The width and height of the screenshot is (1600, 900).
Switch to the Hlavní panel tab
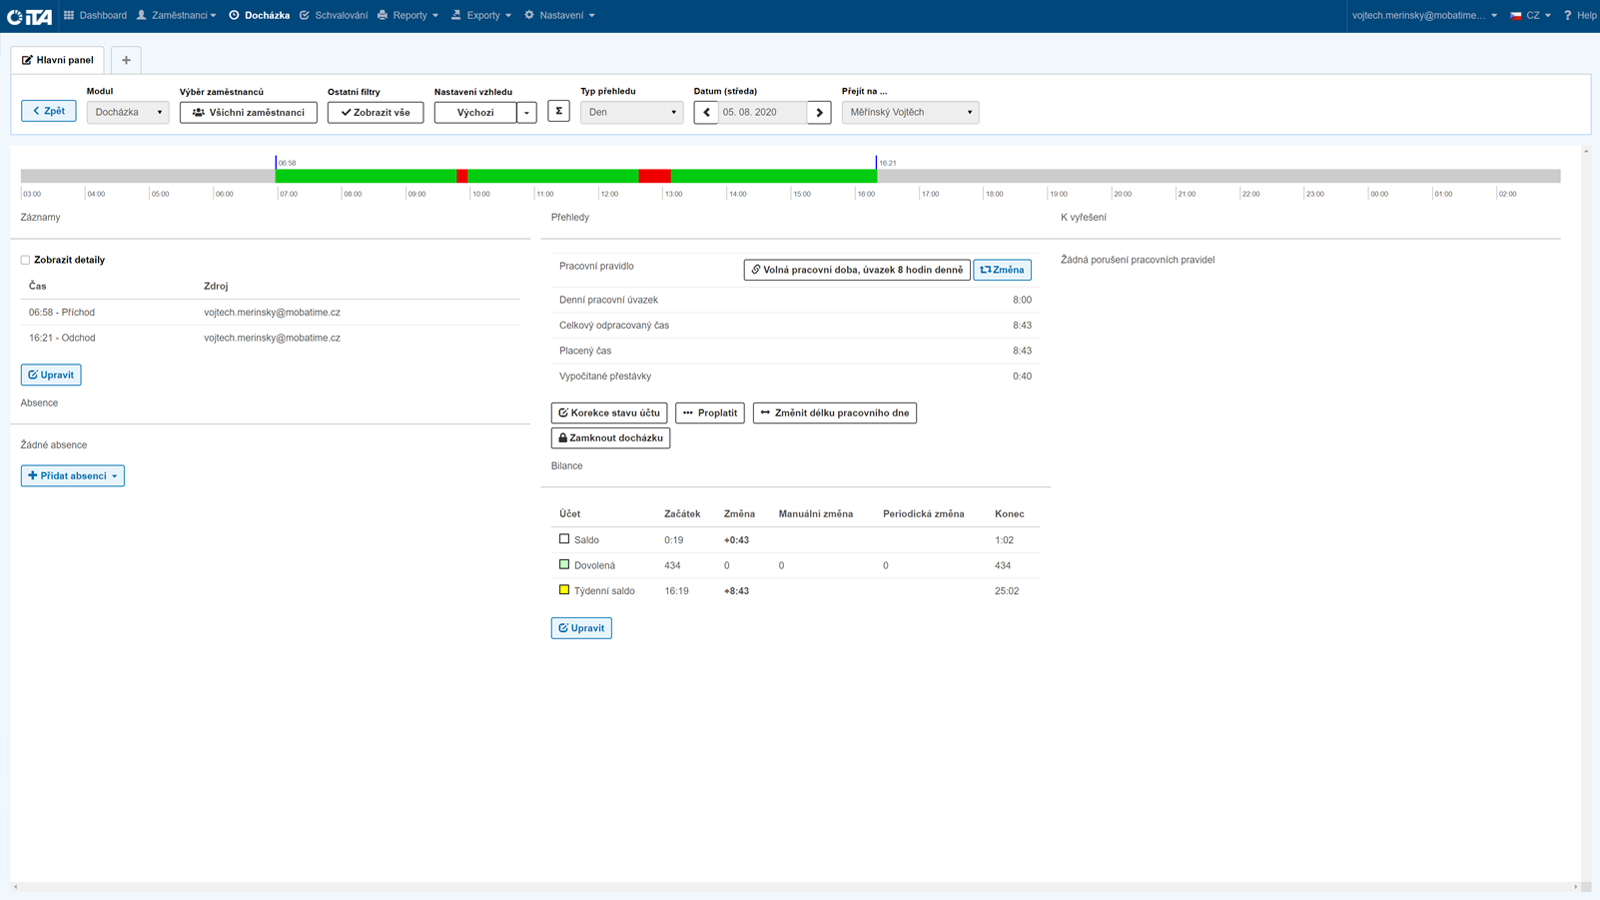coord(58,60)
